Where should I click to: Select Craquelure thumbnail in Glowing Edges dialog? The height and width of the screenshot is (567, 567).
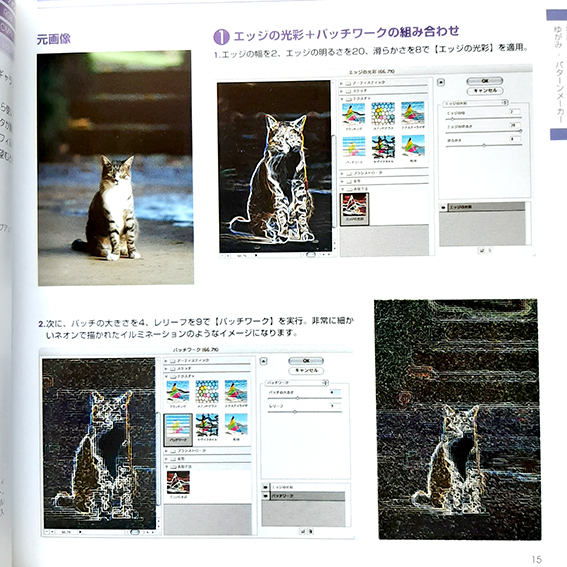[353, 113]
